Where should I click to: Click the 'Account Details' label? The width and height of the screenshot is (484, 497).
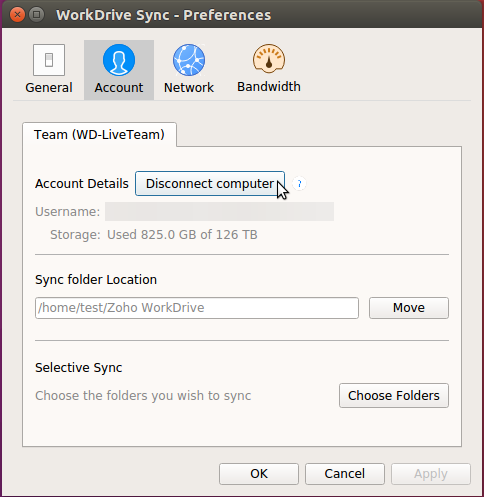coord(82,184)
